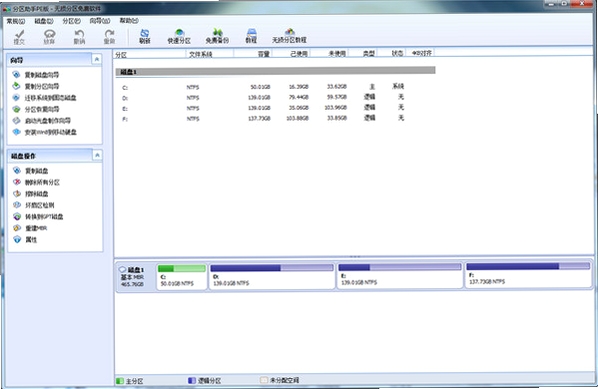This screenshot has height=389, width=598.
Task: Click the 已使用 column header
Action: [x=291, y=53]
